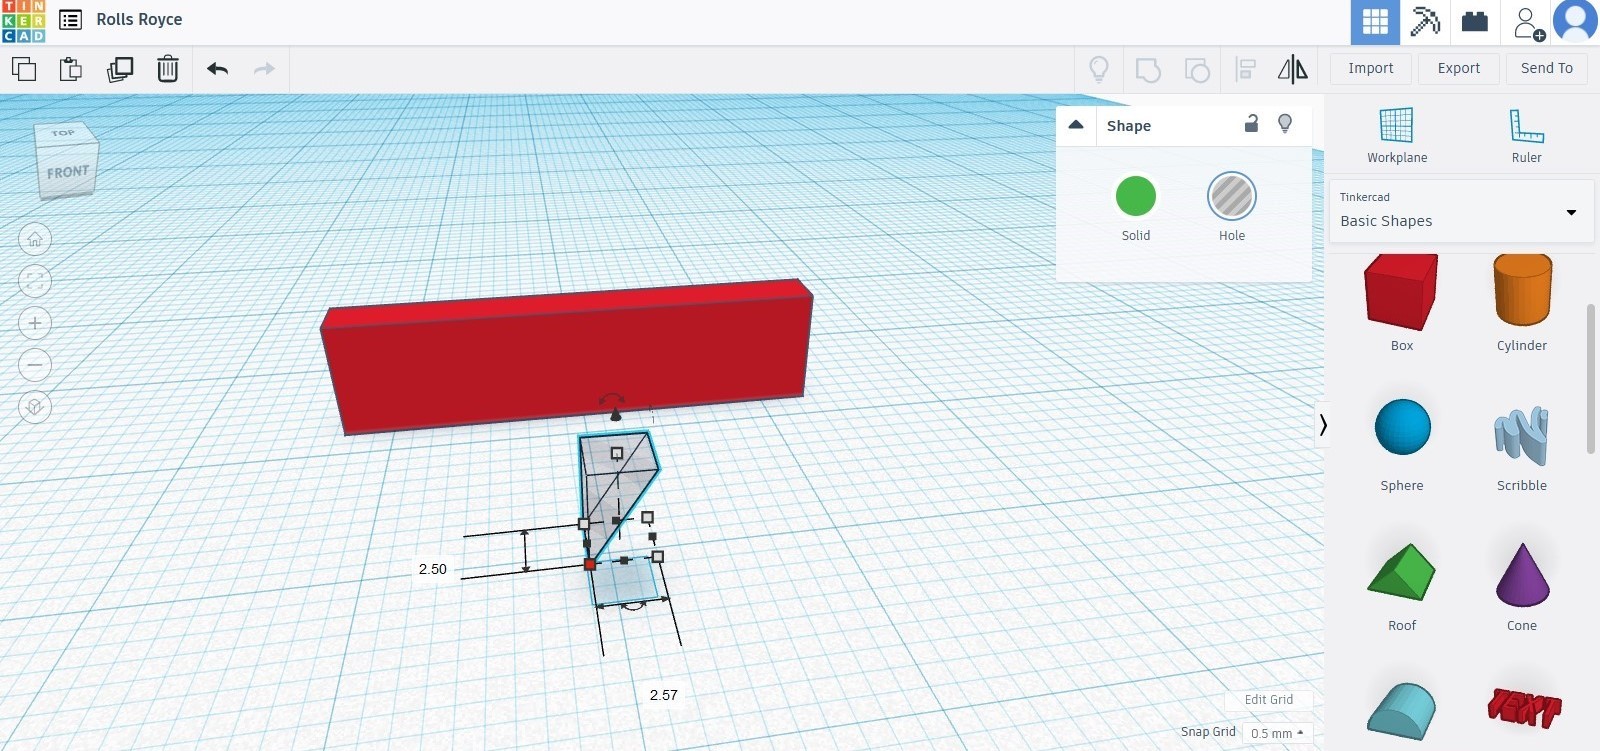Undo the last action
Image resolution: width=1600 pixels, height=751 pixels.
(217, 69)
